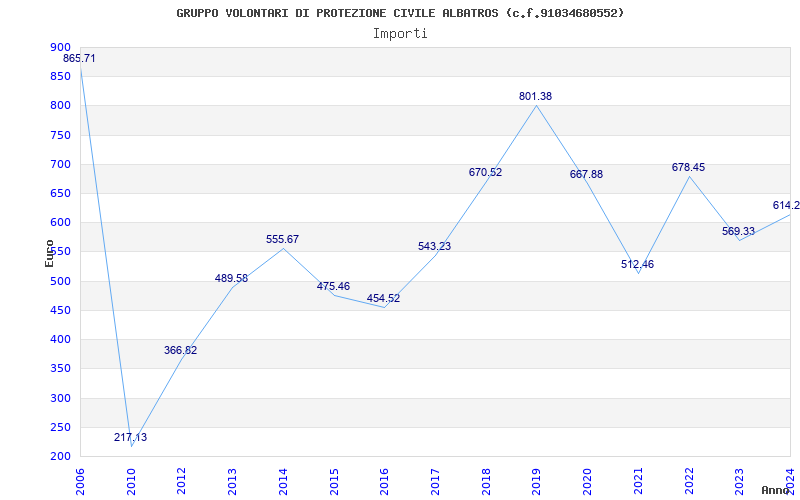Click the 2023 x-axis year label

tap(740, 482)
